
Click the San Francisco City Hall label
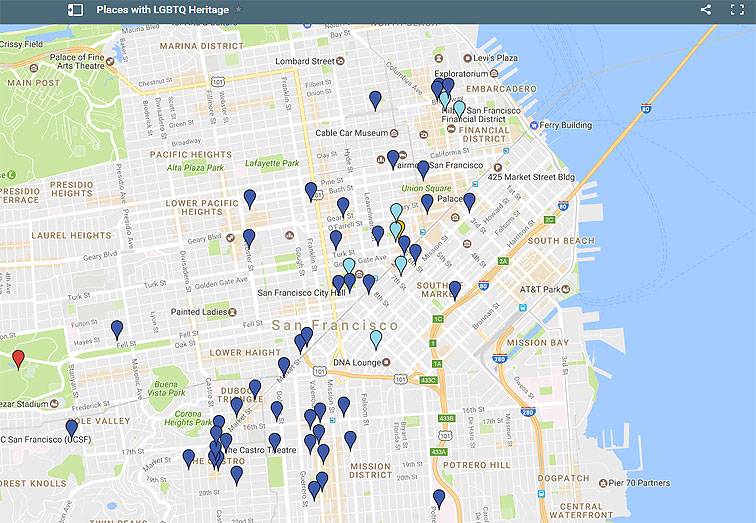299,293
